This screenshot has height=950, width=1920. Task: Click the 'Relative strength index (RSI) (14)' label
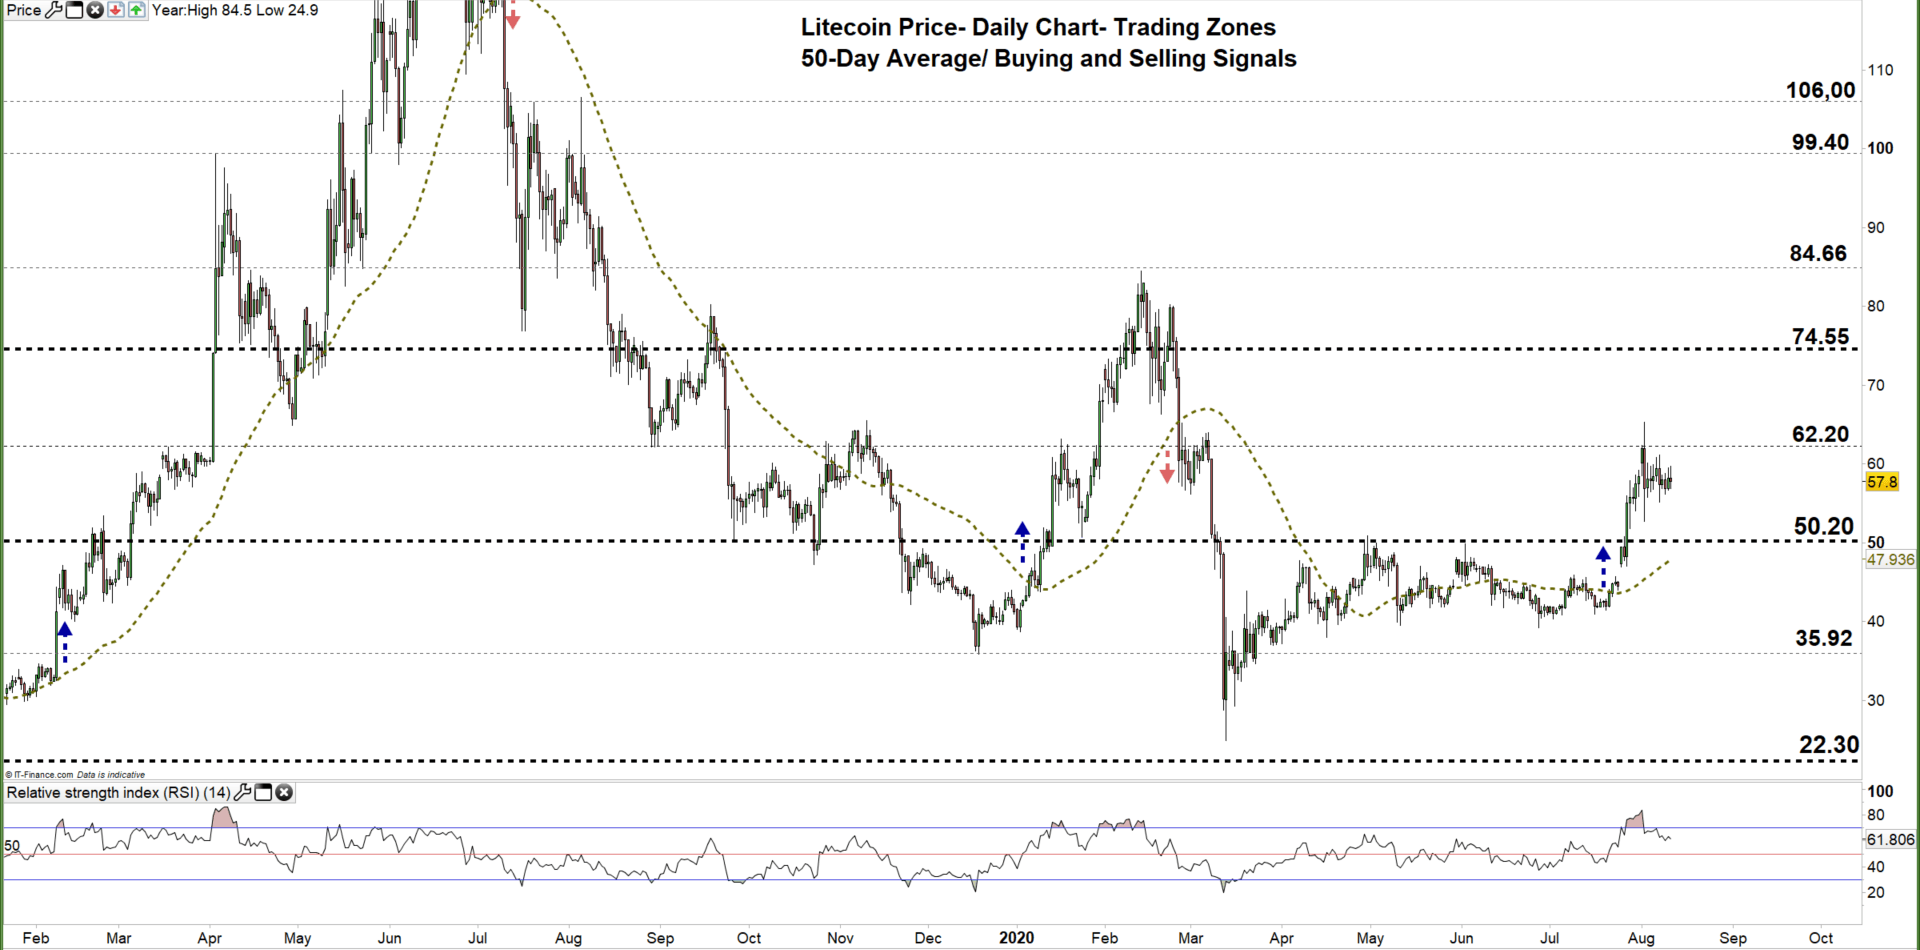pos(119,793)
